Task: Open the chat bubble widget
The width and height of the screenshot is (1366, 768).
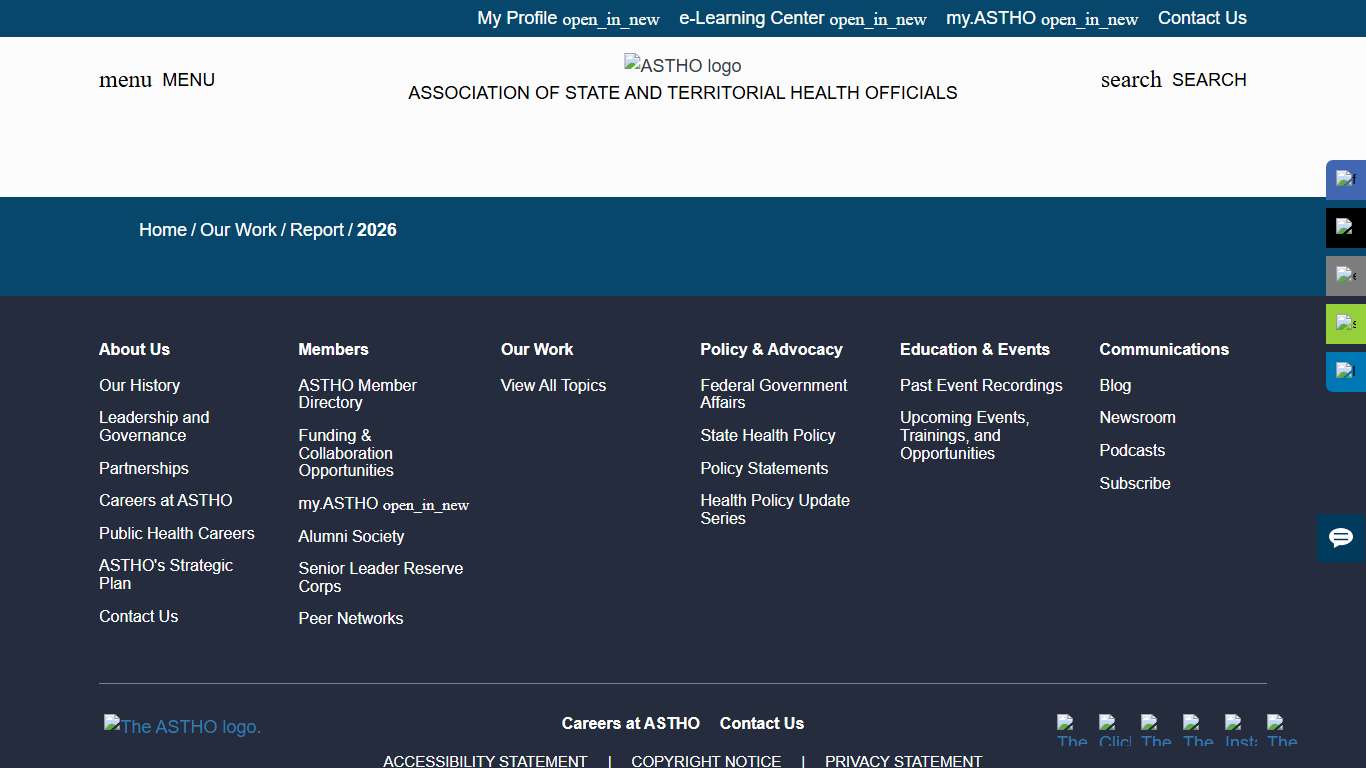Action: point(1341,538)
